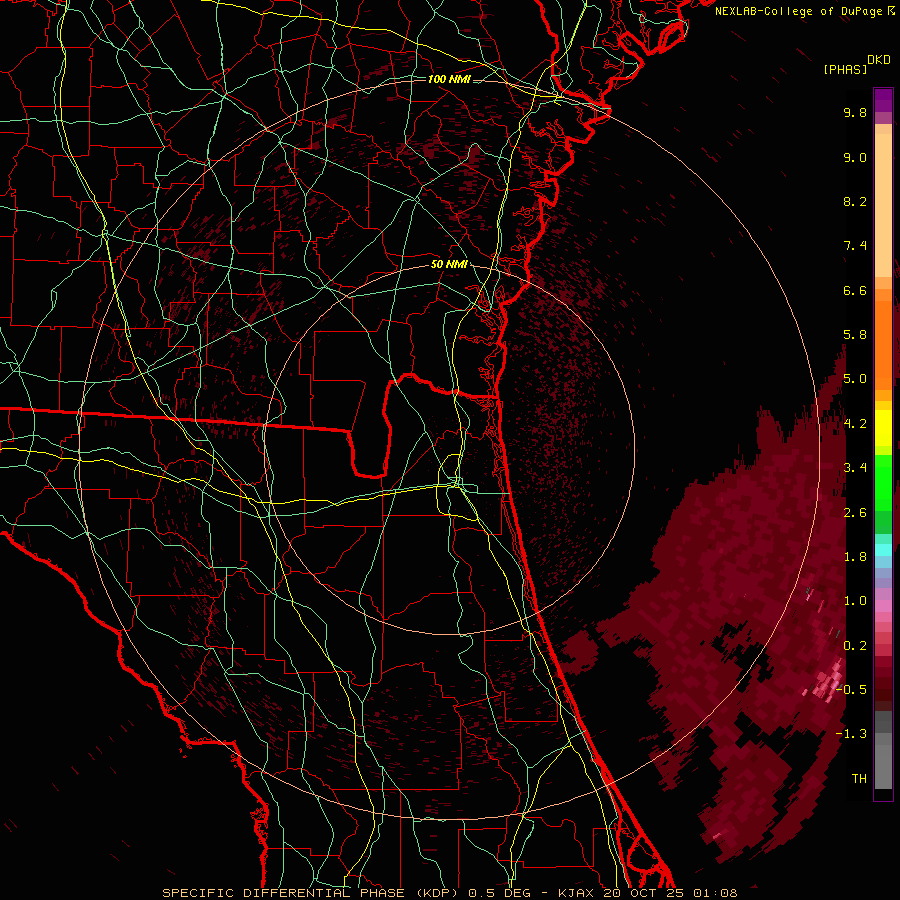Click the 1.8 scale value
Viewport: 900px width, 900px height.
[x=855, y=557]
